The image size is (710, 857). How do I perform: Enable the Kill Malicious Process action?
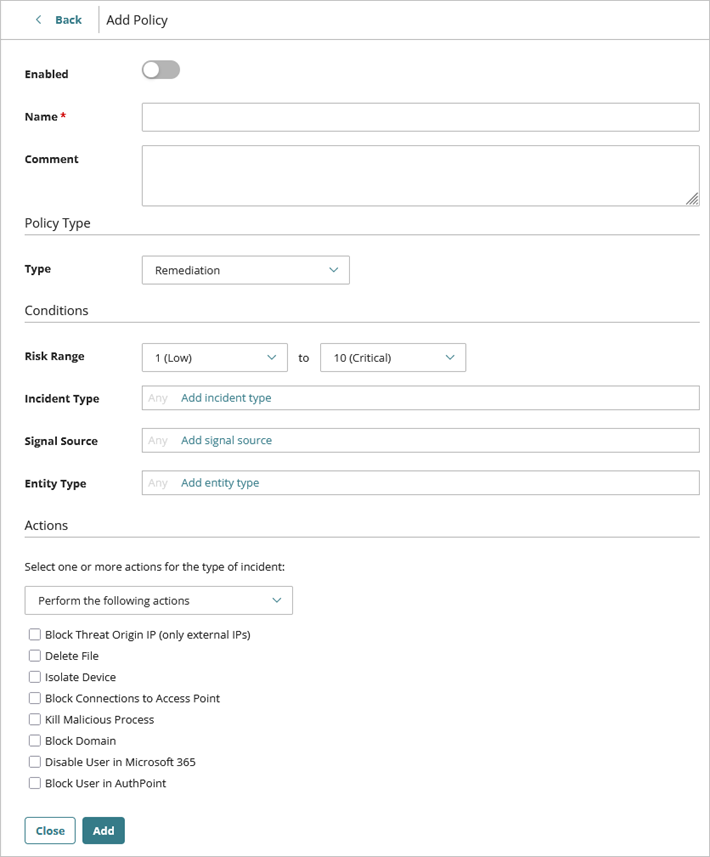coord(34,719)
